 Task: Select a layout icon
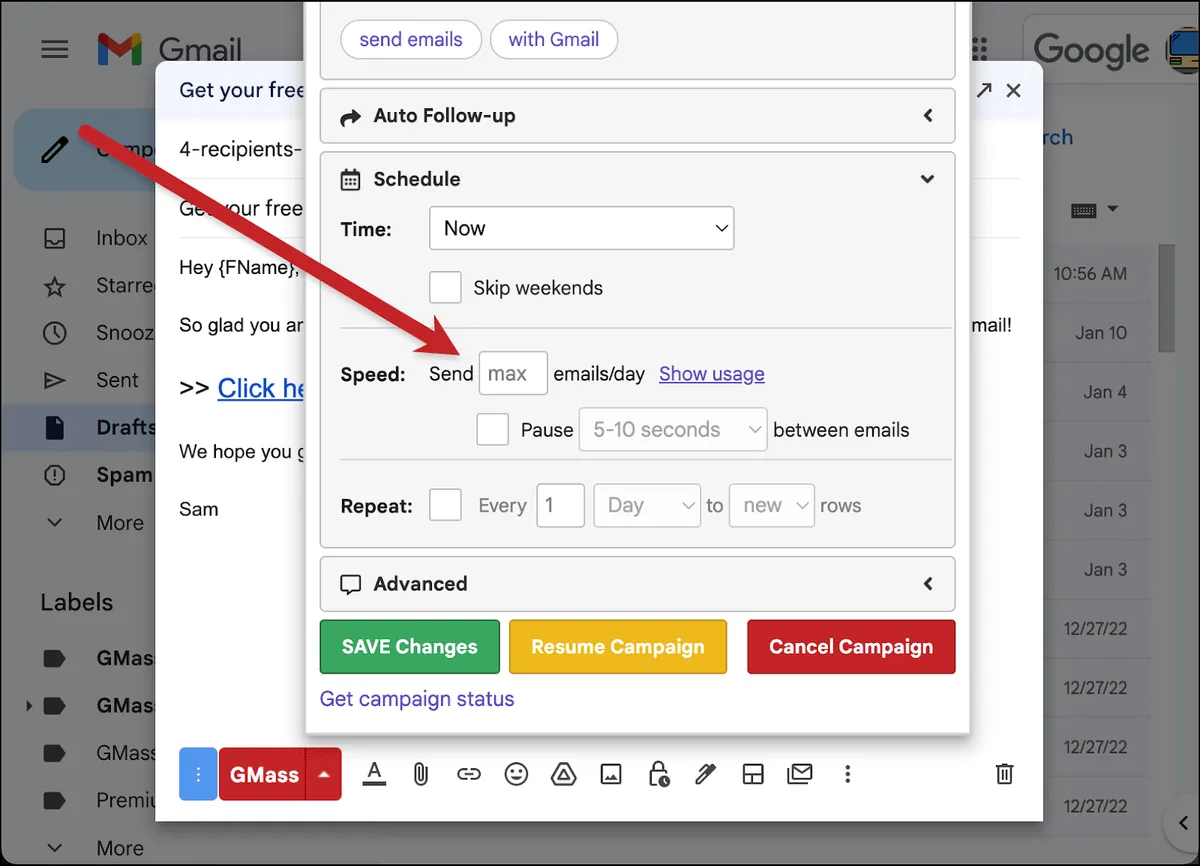[753, 774]
